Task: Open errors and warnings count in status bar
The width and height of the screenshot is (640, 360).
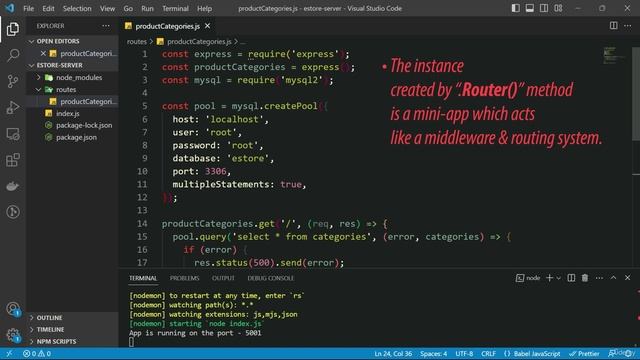Action: [37, 353]
